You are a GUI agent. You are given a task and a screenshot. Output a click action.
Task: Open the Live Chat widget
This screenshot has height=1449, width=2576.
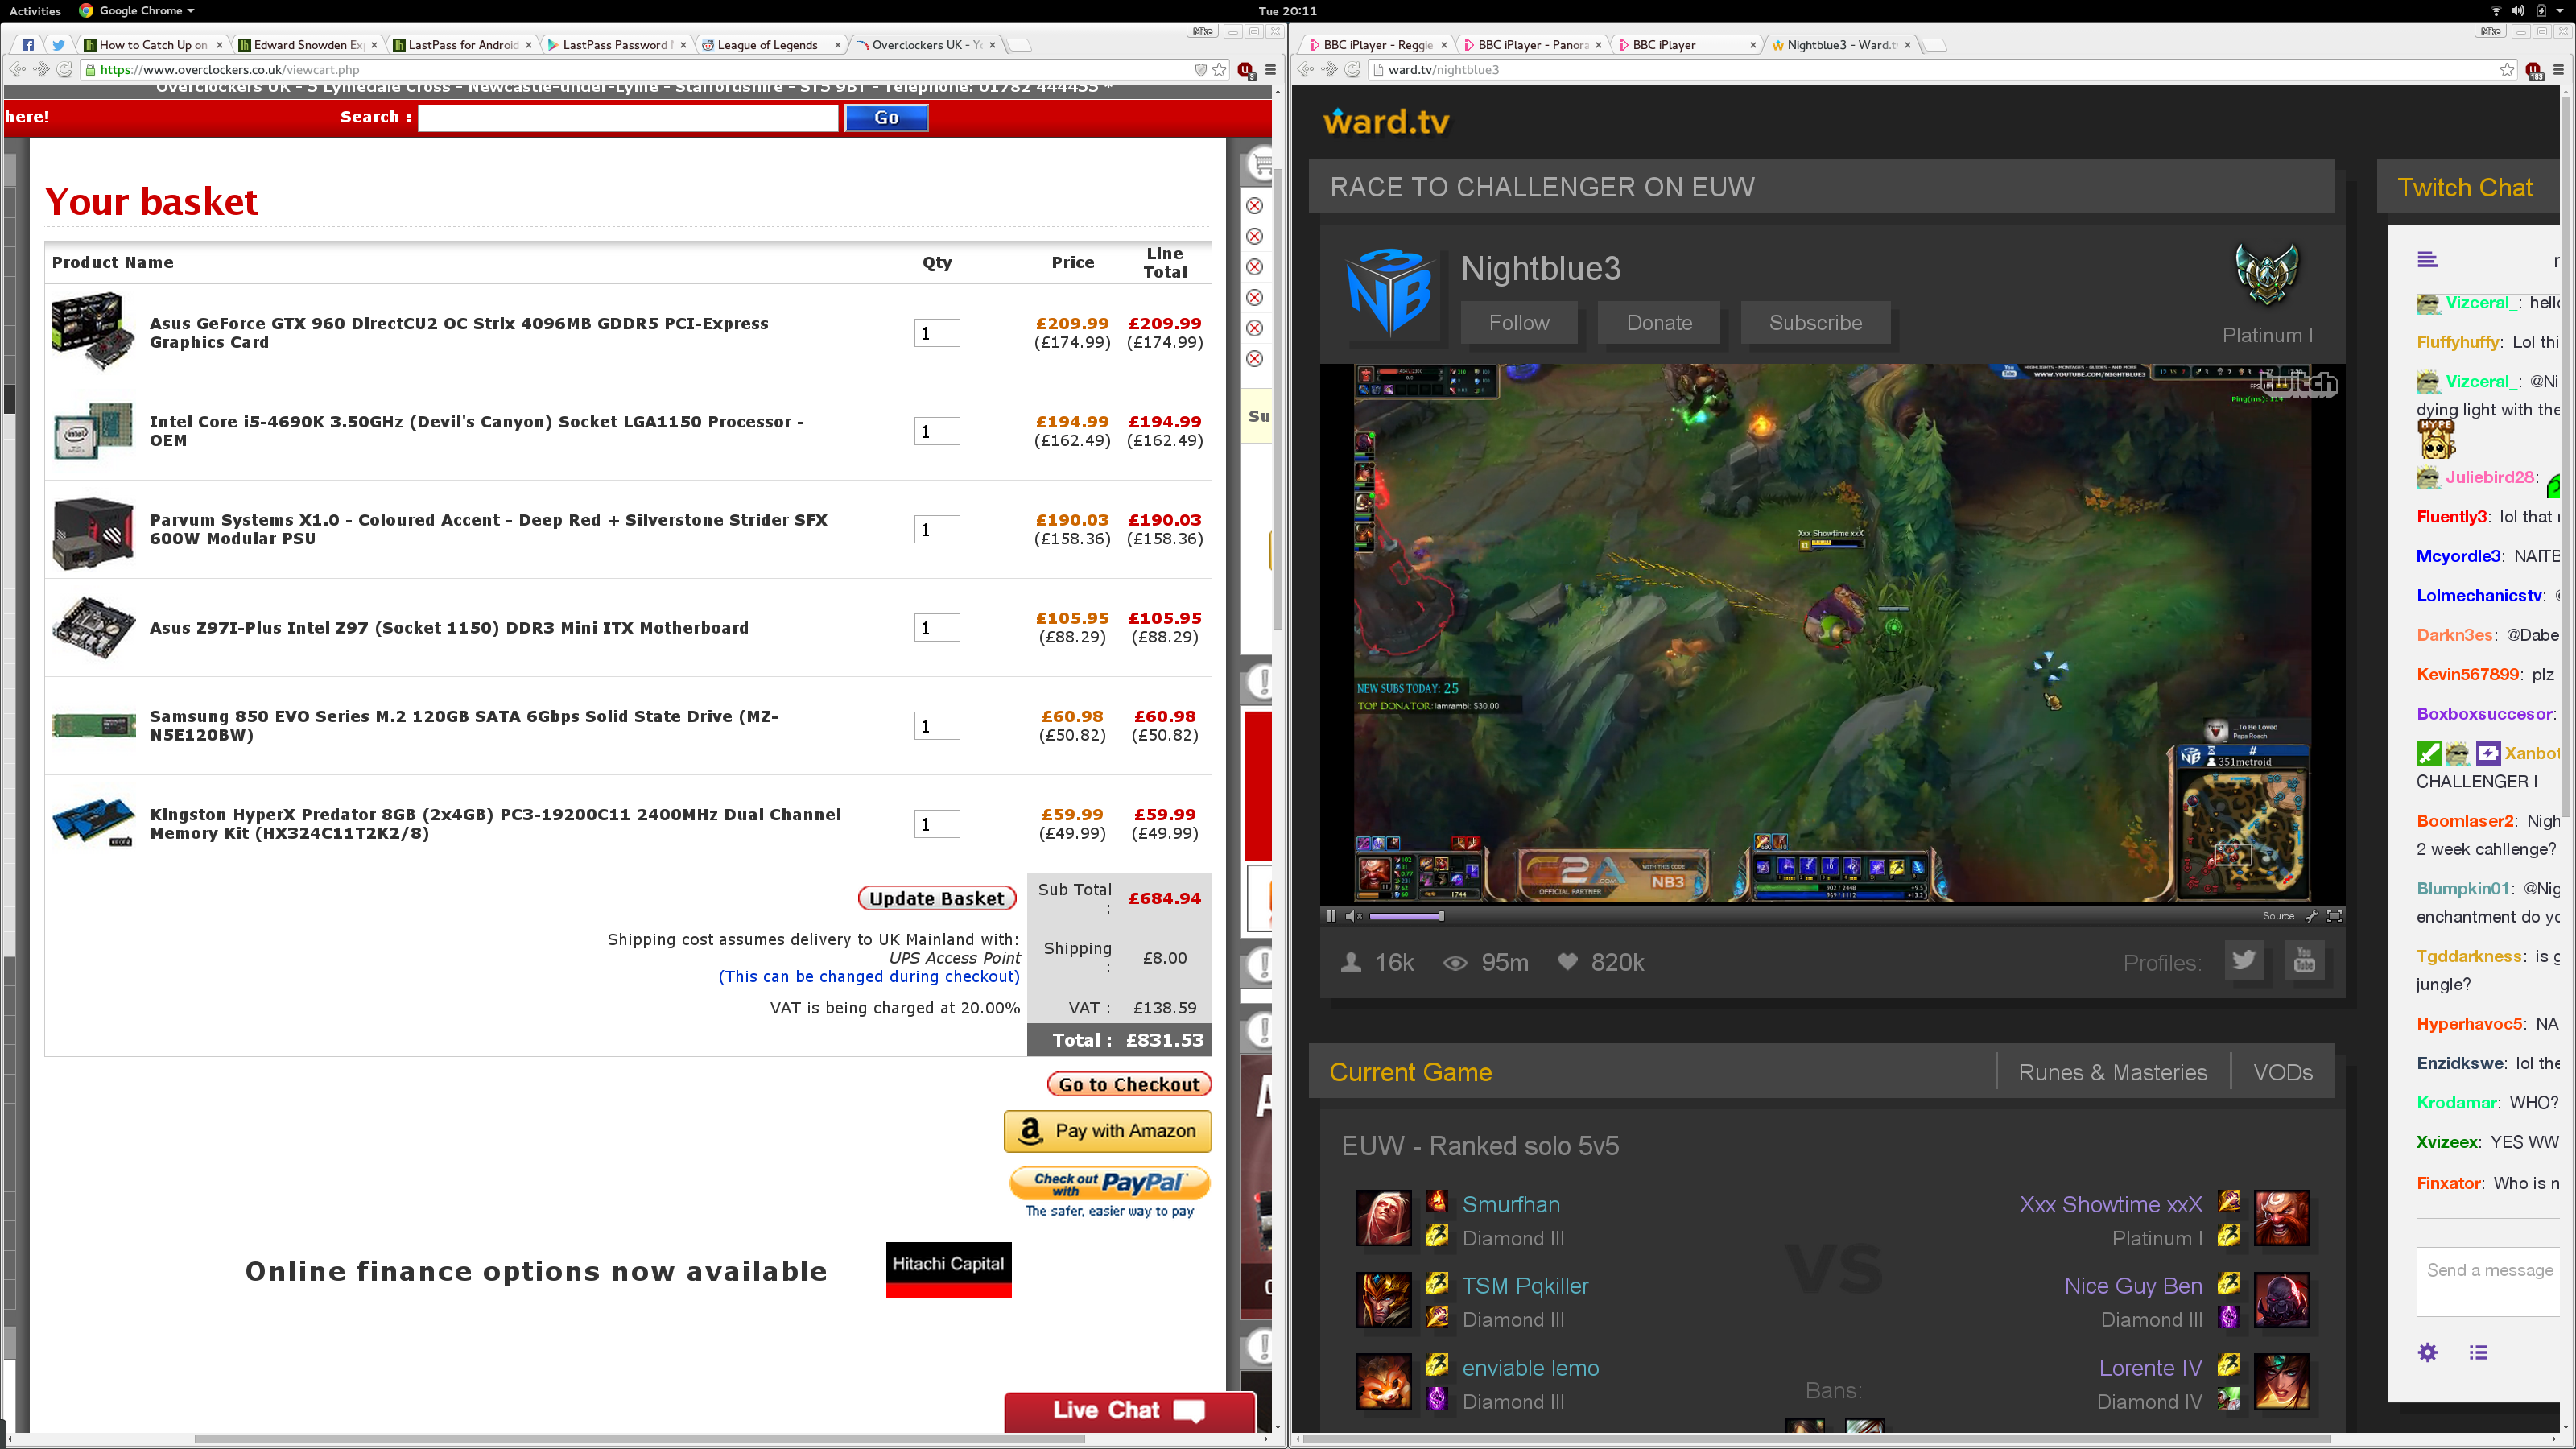[1129, 1410]
